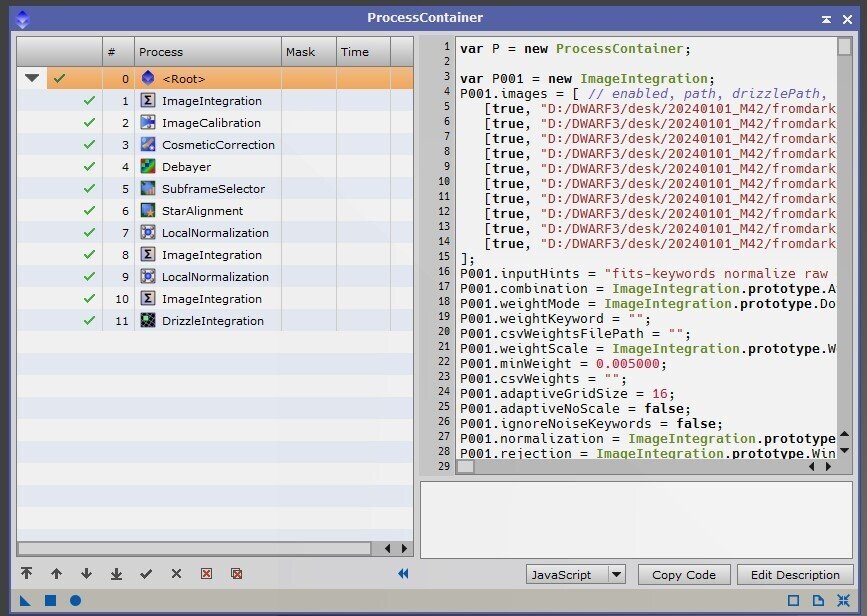Select the LocalNormalization row numbered 9
The image size is (867, 616).
(215, 276)
